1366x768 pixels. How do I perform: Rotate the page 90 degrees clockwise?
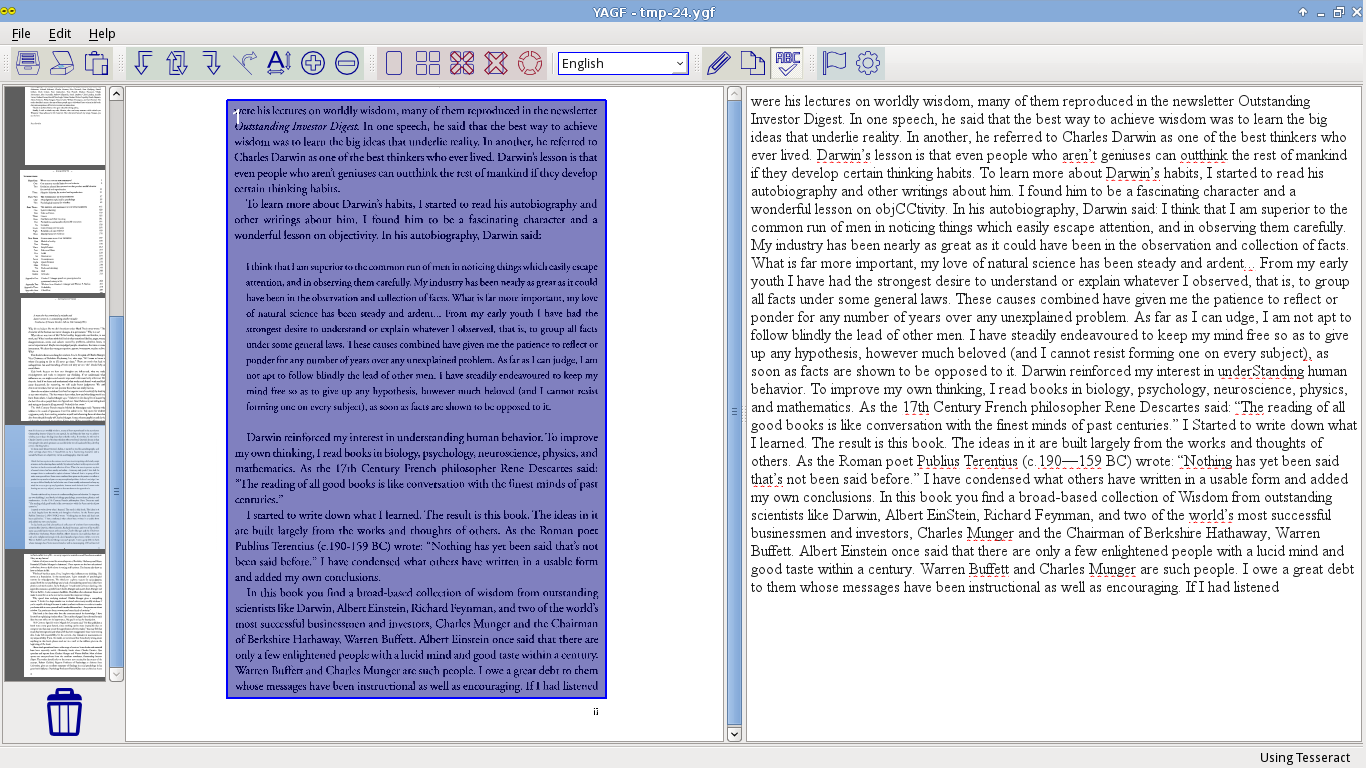point(211,63)
